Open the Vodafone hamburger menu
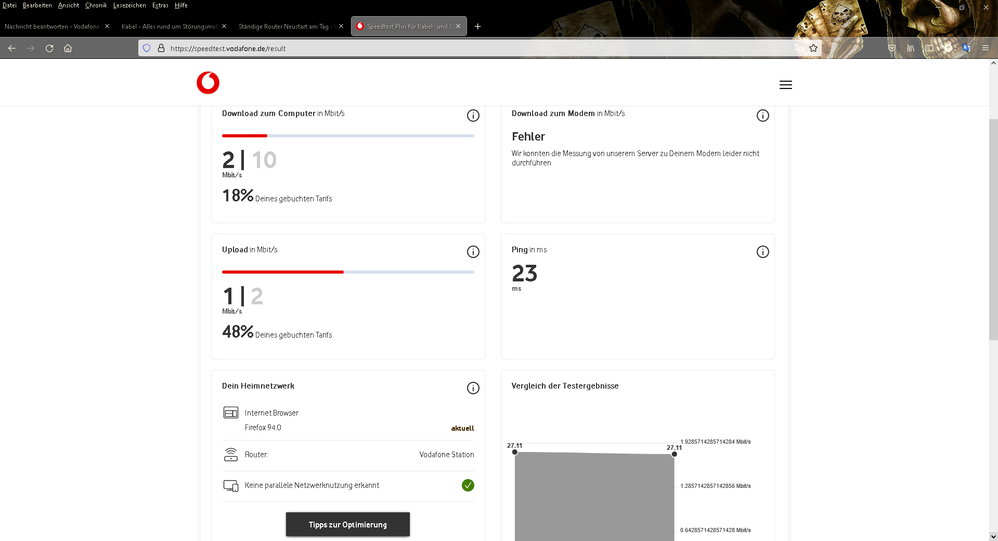The width and height of the screenshot is (998, 541). click(785, 85)
